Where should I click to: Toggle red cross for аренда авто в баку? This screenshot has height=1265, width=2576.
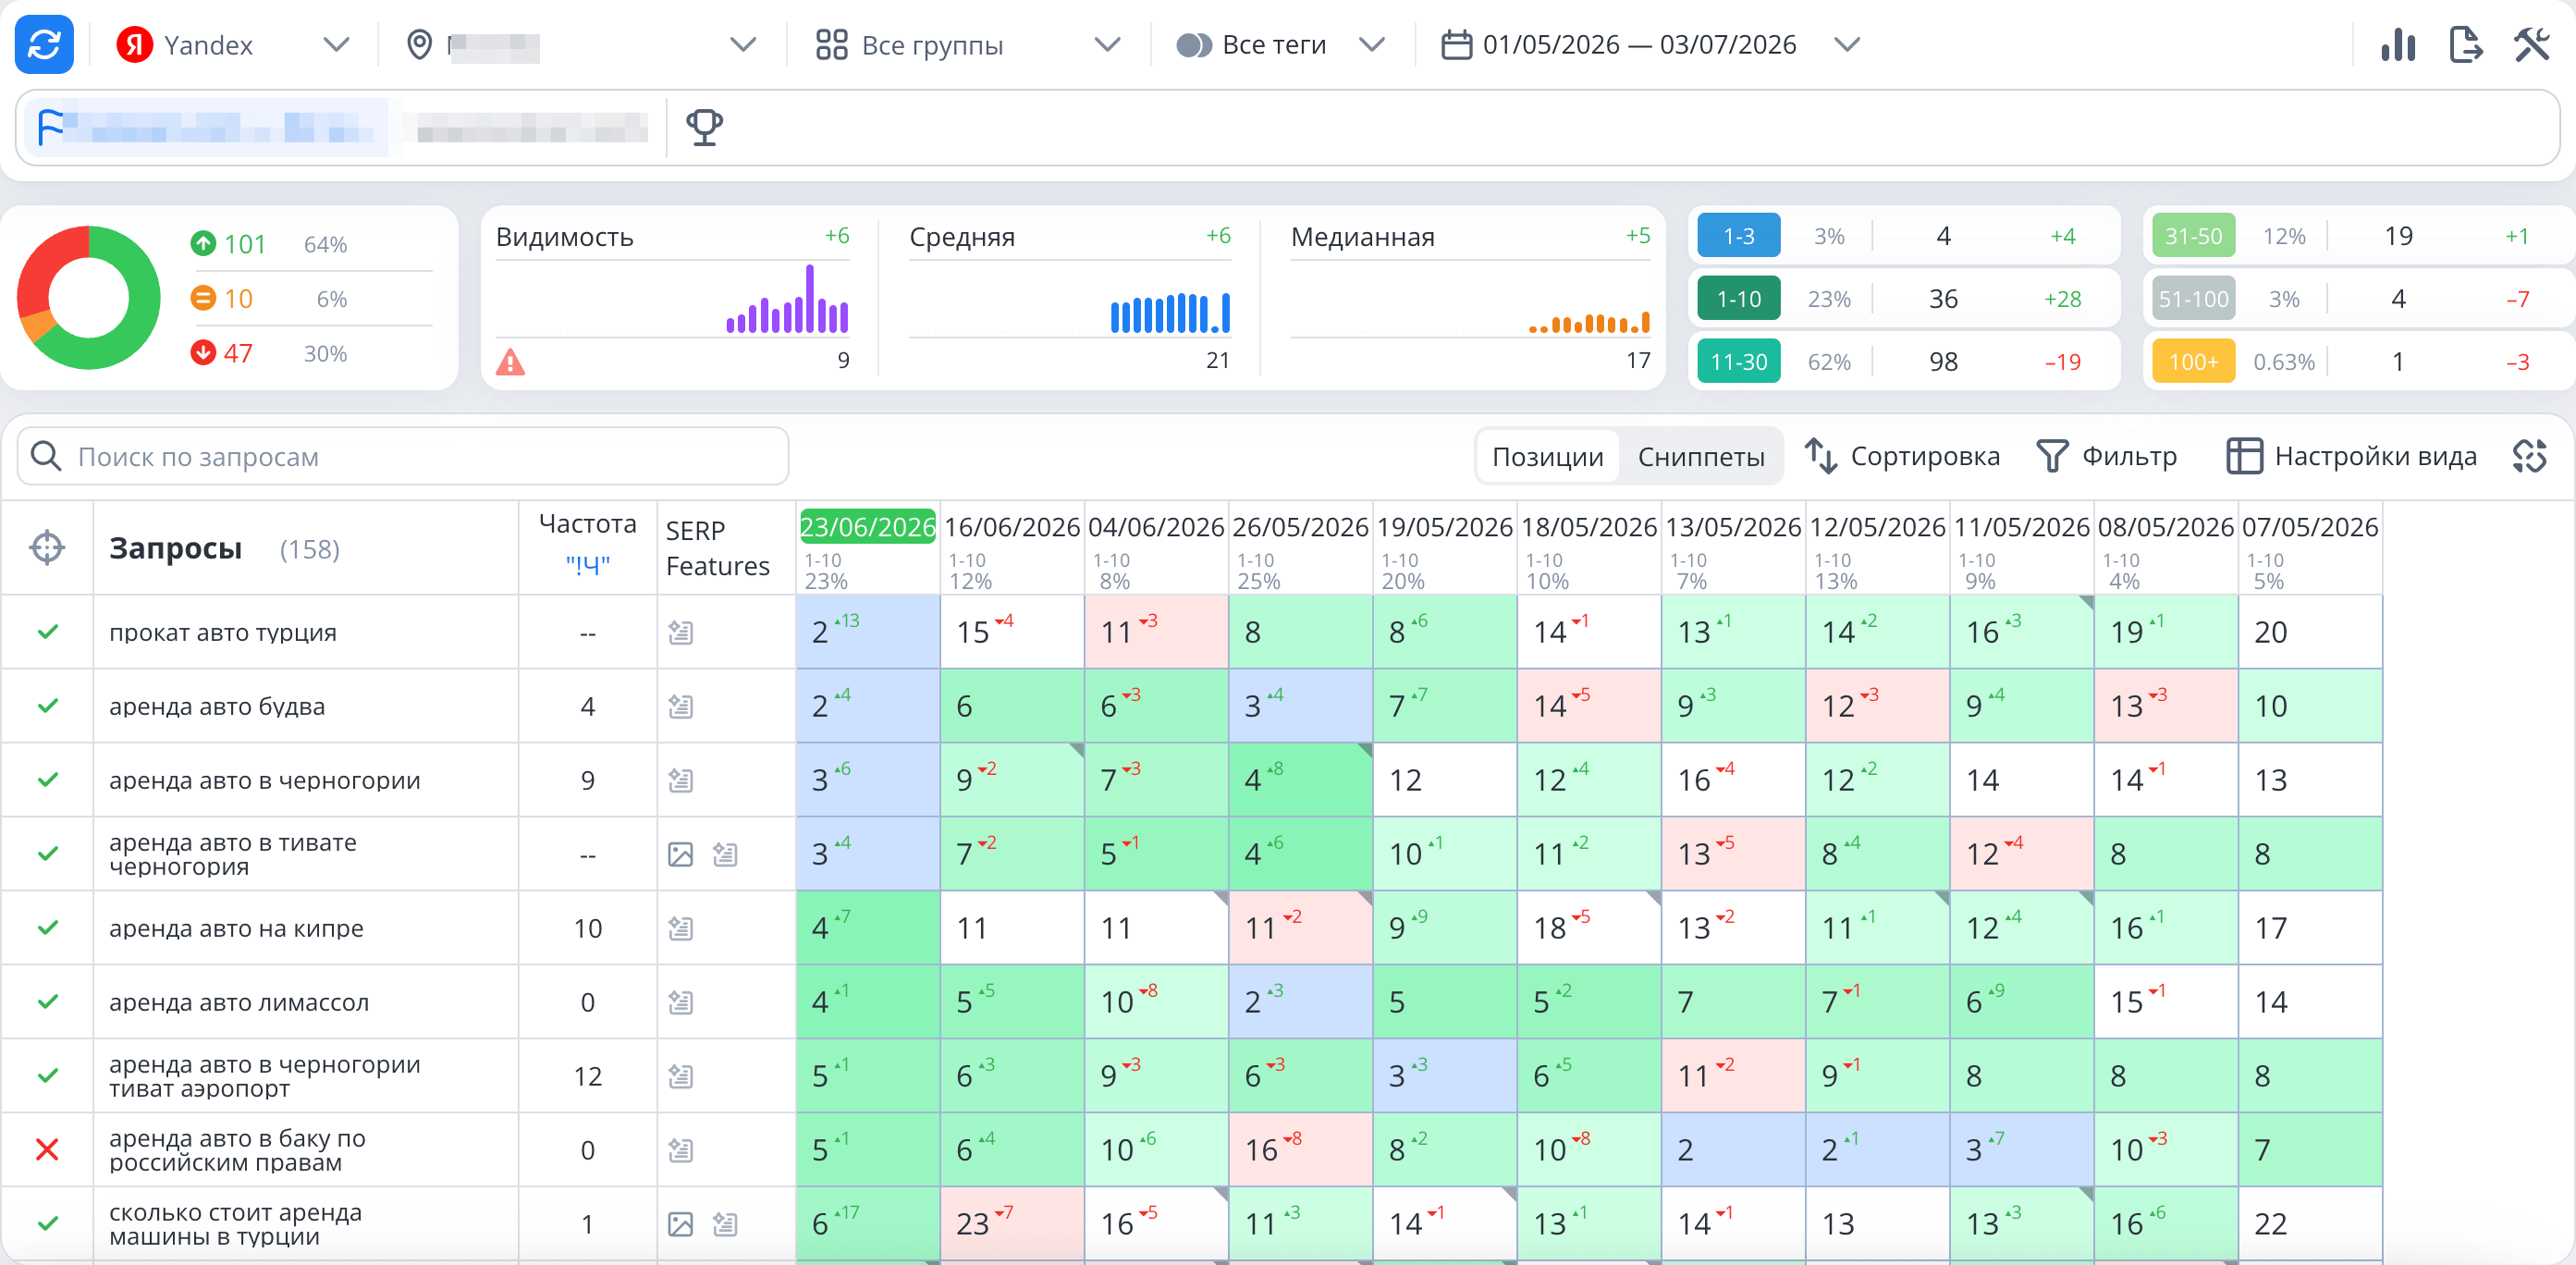47,1150
